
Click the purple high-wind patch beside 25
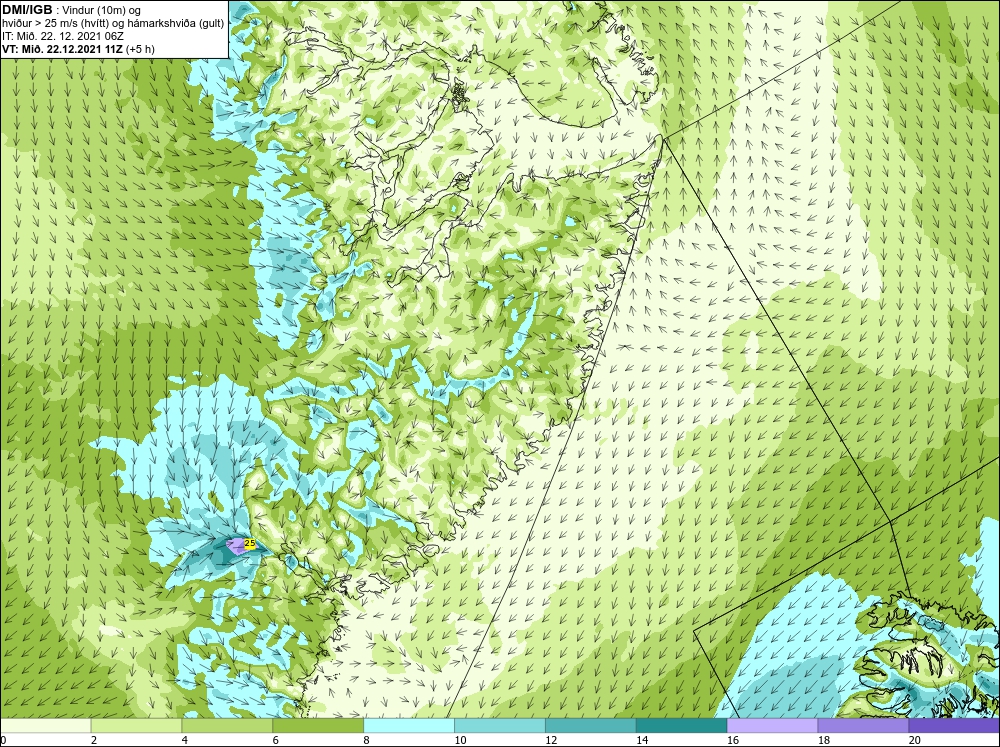[x=235, y=546]
